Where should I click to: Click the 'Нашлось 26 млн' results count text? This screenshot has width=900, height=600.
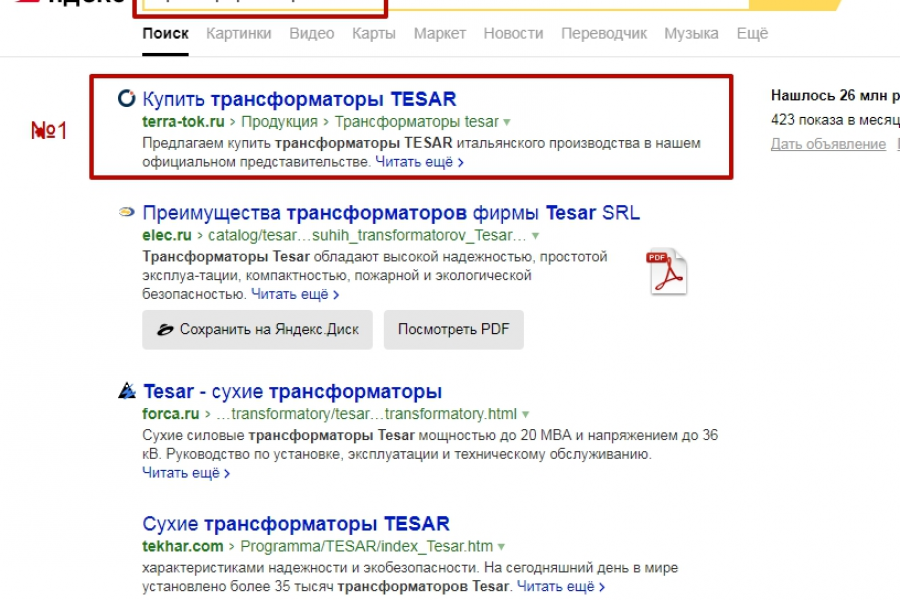(x=835, y=95)
